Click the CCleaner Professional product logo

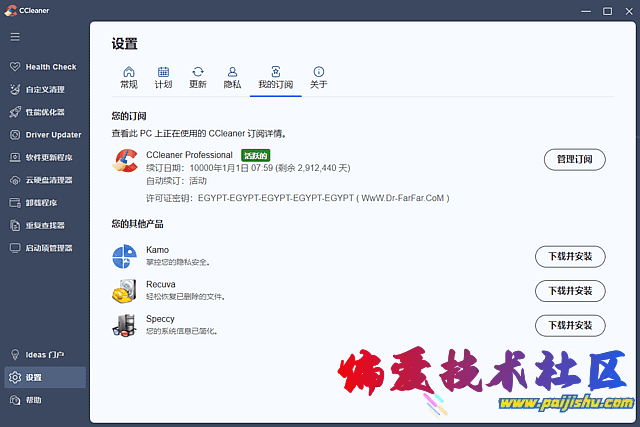(x=125, y=161)
